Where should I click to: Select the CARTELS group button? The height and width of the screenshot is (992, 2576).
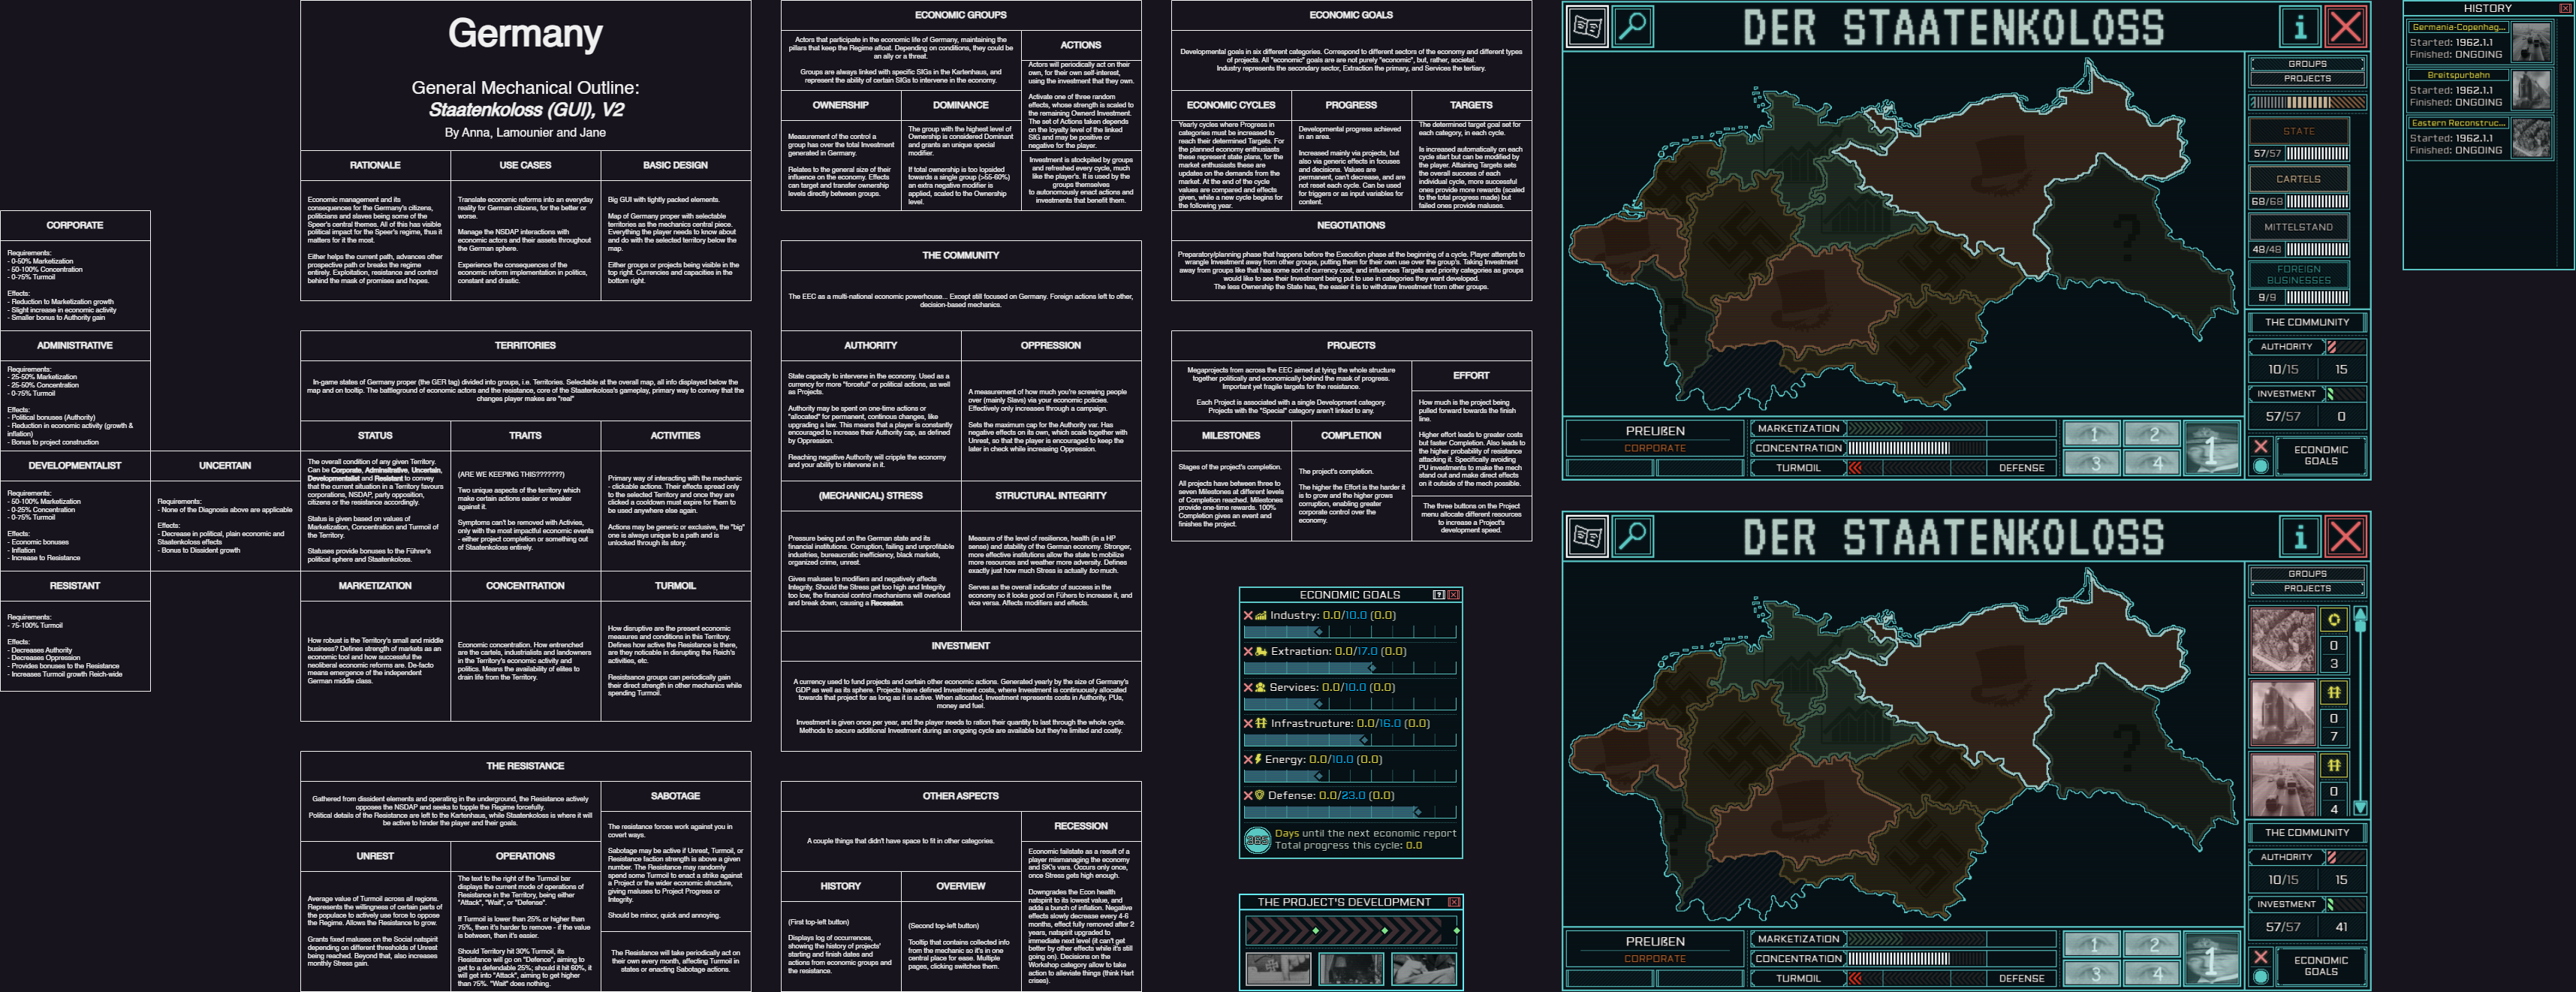point(2298,179)
